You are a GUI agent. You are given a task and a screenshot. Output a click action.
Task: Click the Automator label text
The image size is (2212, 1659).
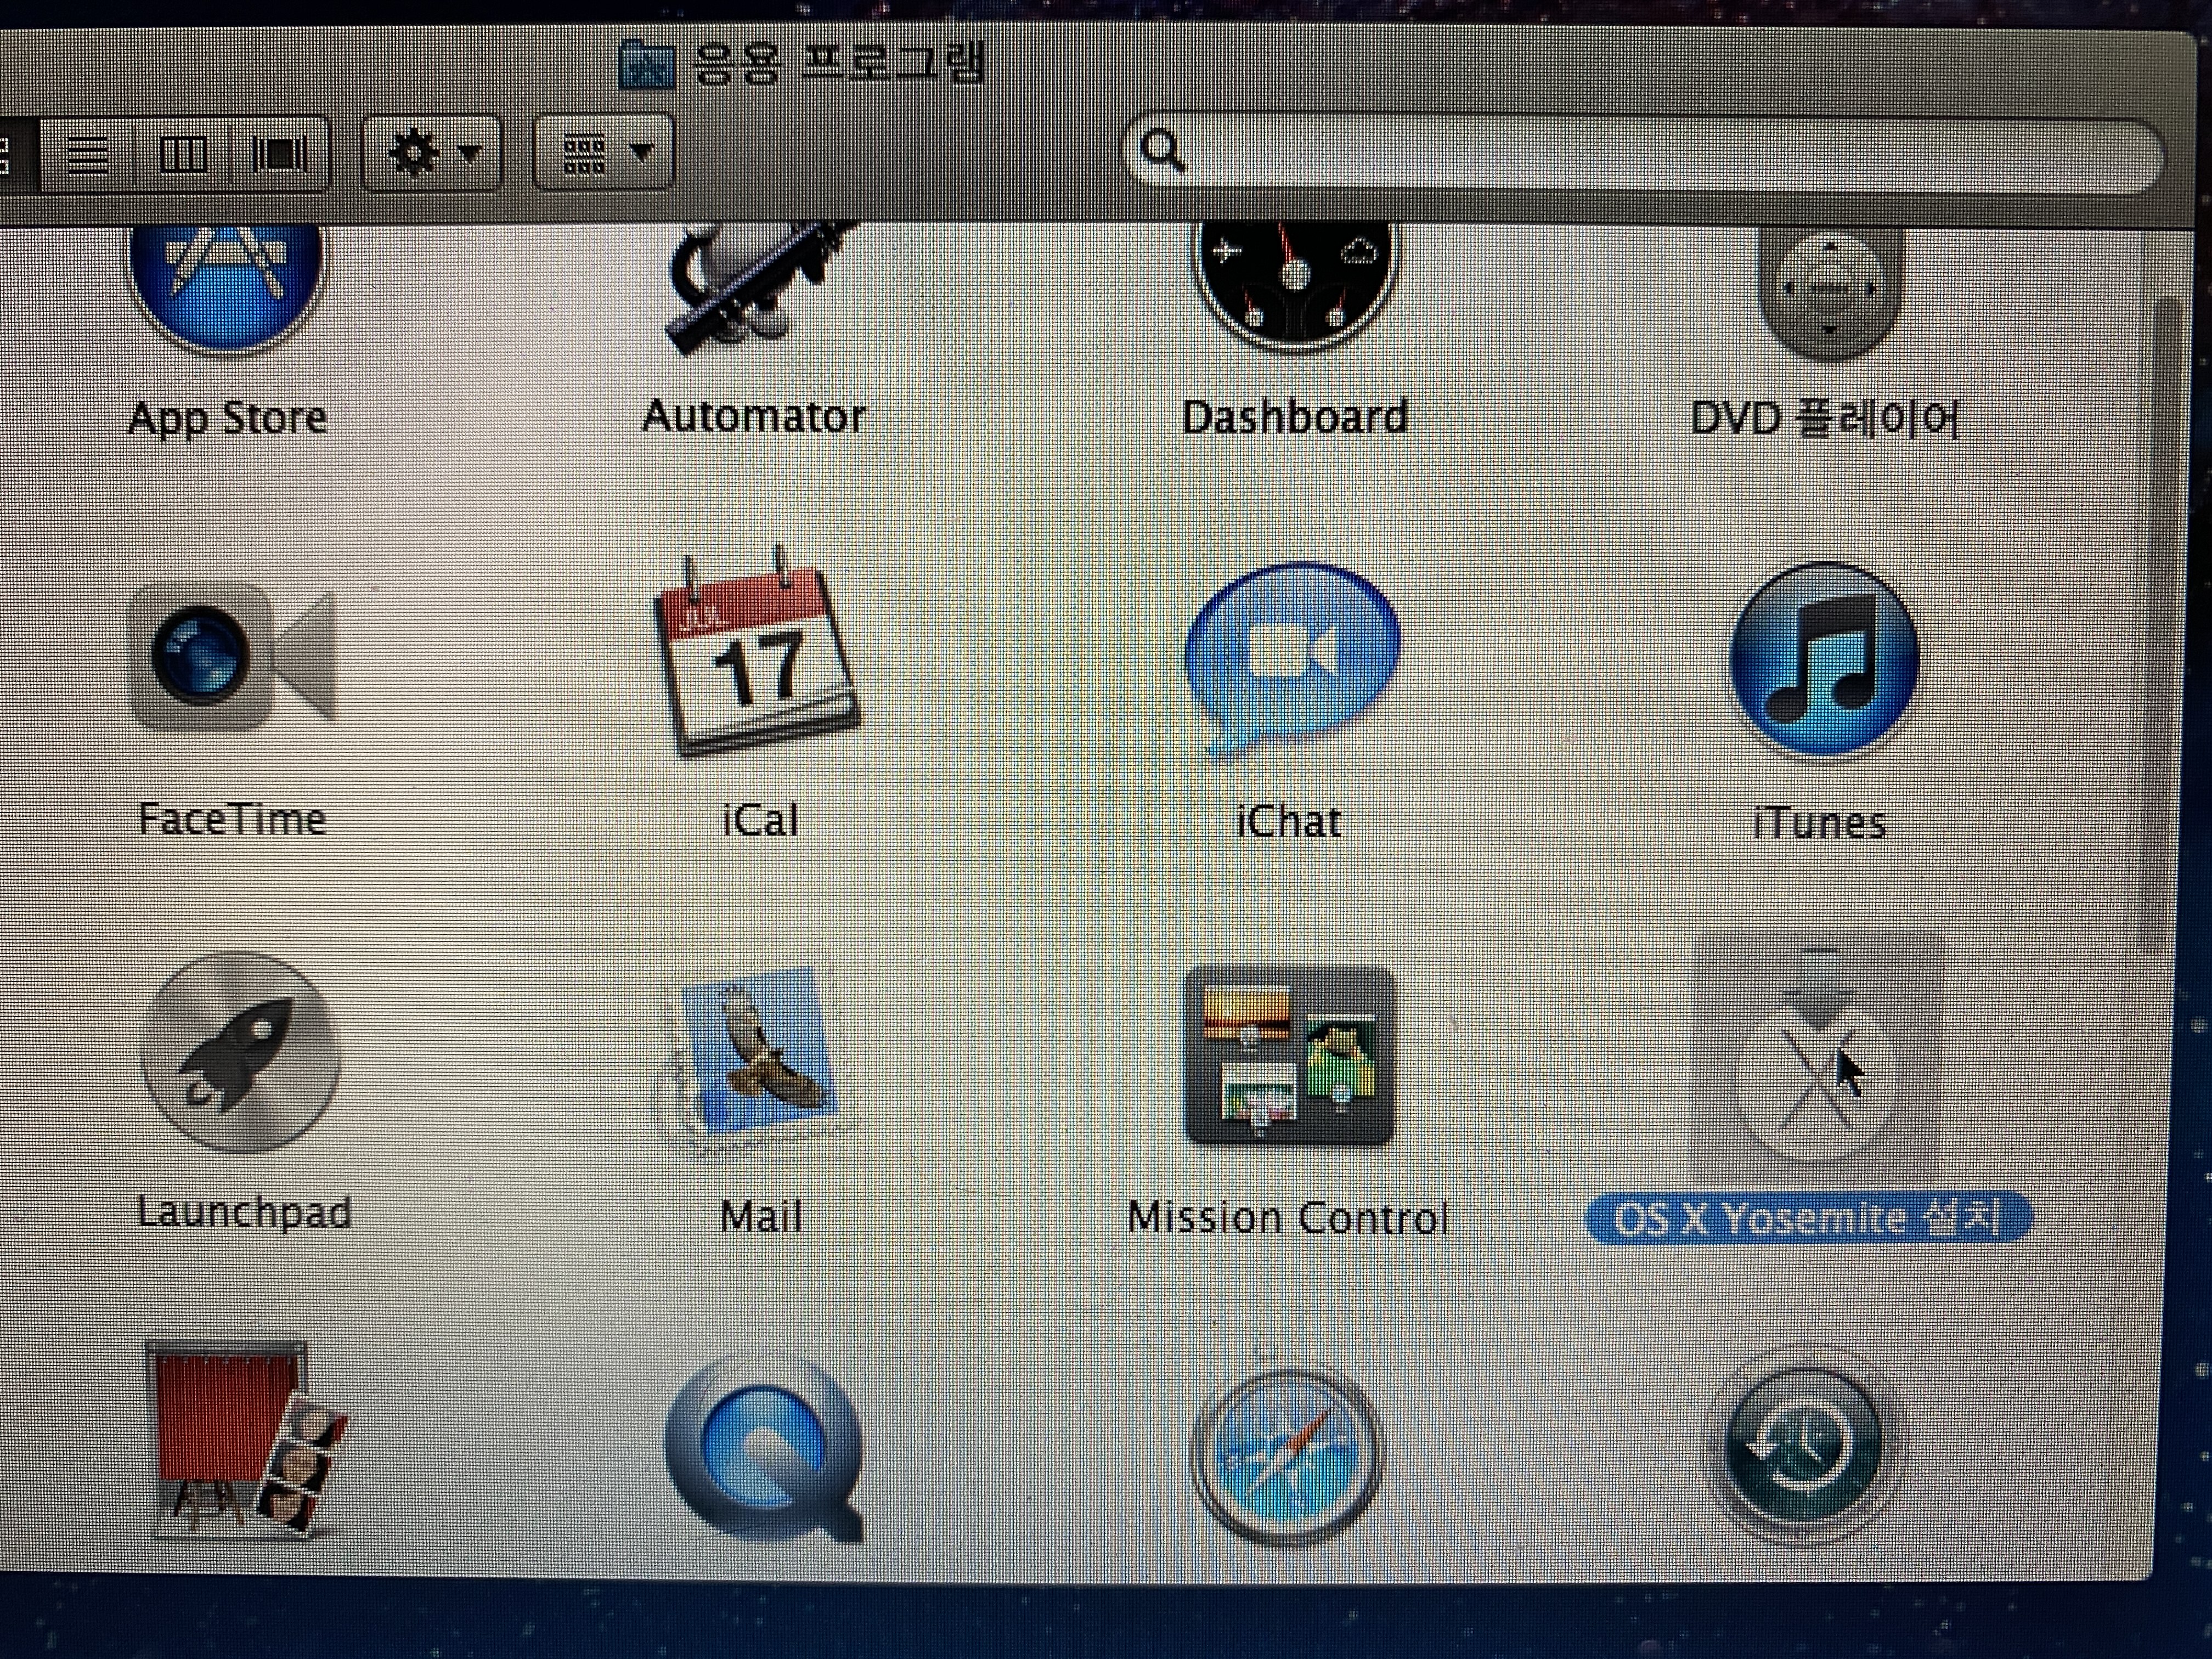754,416
